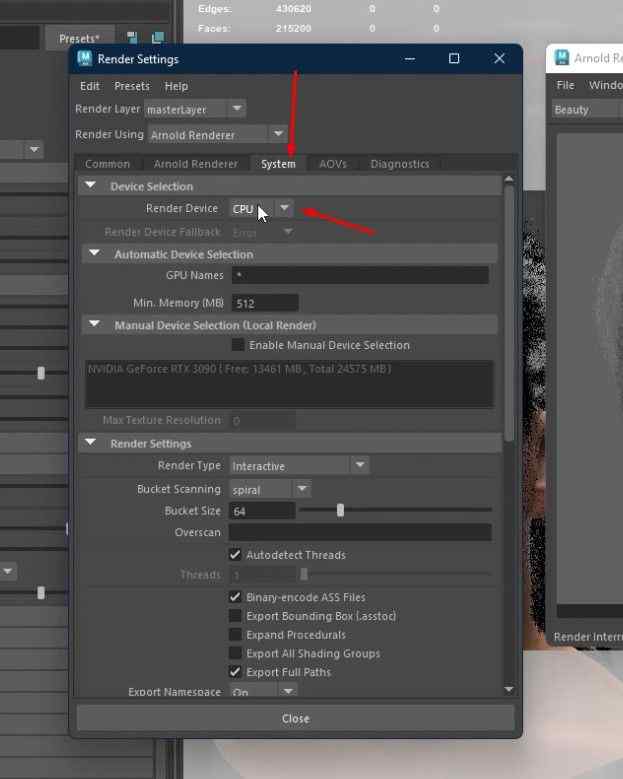Open the upper dropdown arrow in left panel
623x779 pixels.
coord(34,149)
